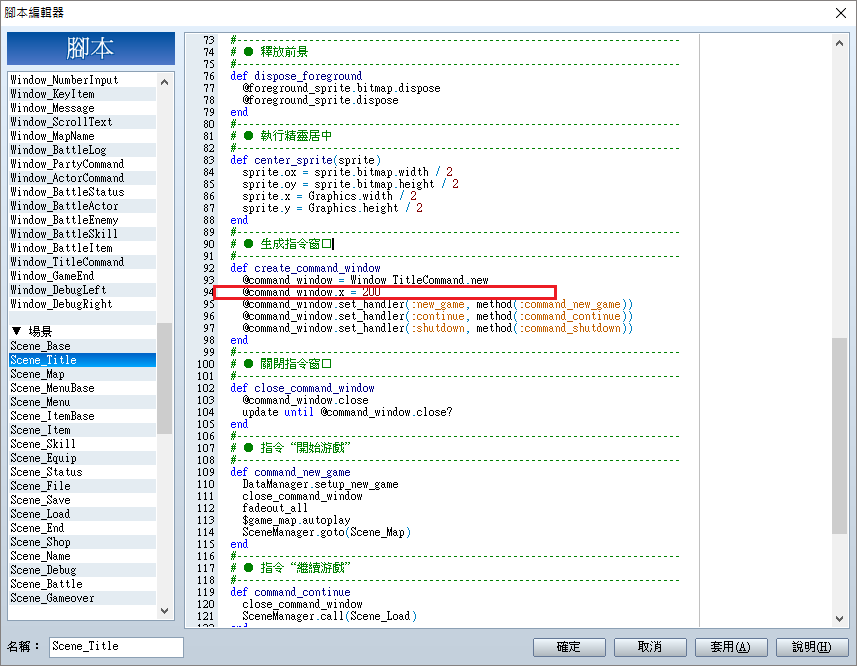Open the Scene_Equip script
Viewport: 857px width, 666px height.
tap(83, 458)
